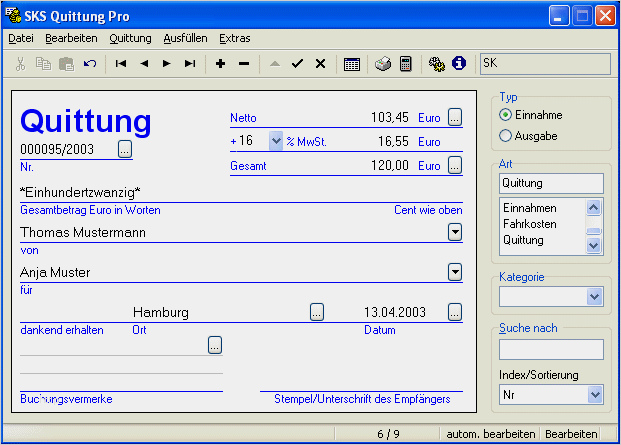Click the ellipsis button beside Gesamt amount
The image size is (621, 445).
click(455, 165)
